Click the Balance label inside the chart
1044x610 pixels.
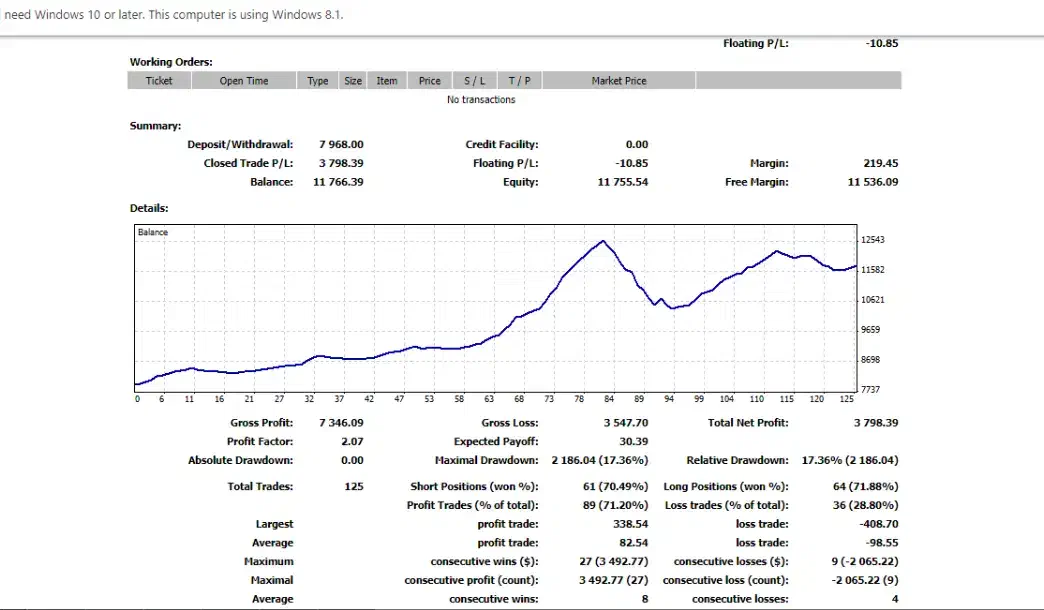[x=153, y=232]
